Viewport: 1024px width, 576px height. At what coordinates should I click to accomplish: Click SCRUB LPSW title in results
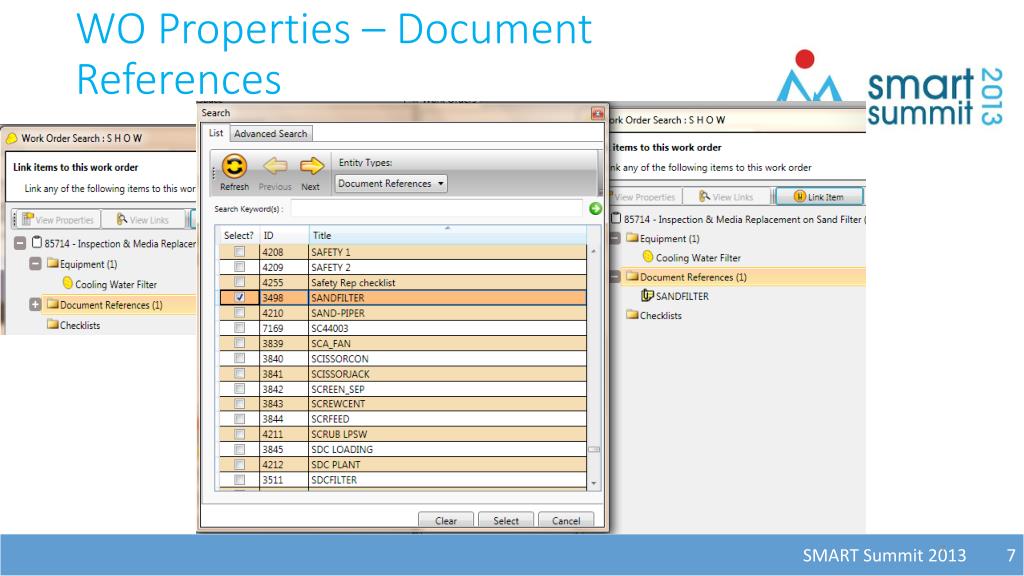[x=339, y=434]
